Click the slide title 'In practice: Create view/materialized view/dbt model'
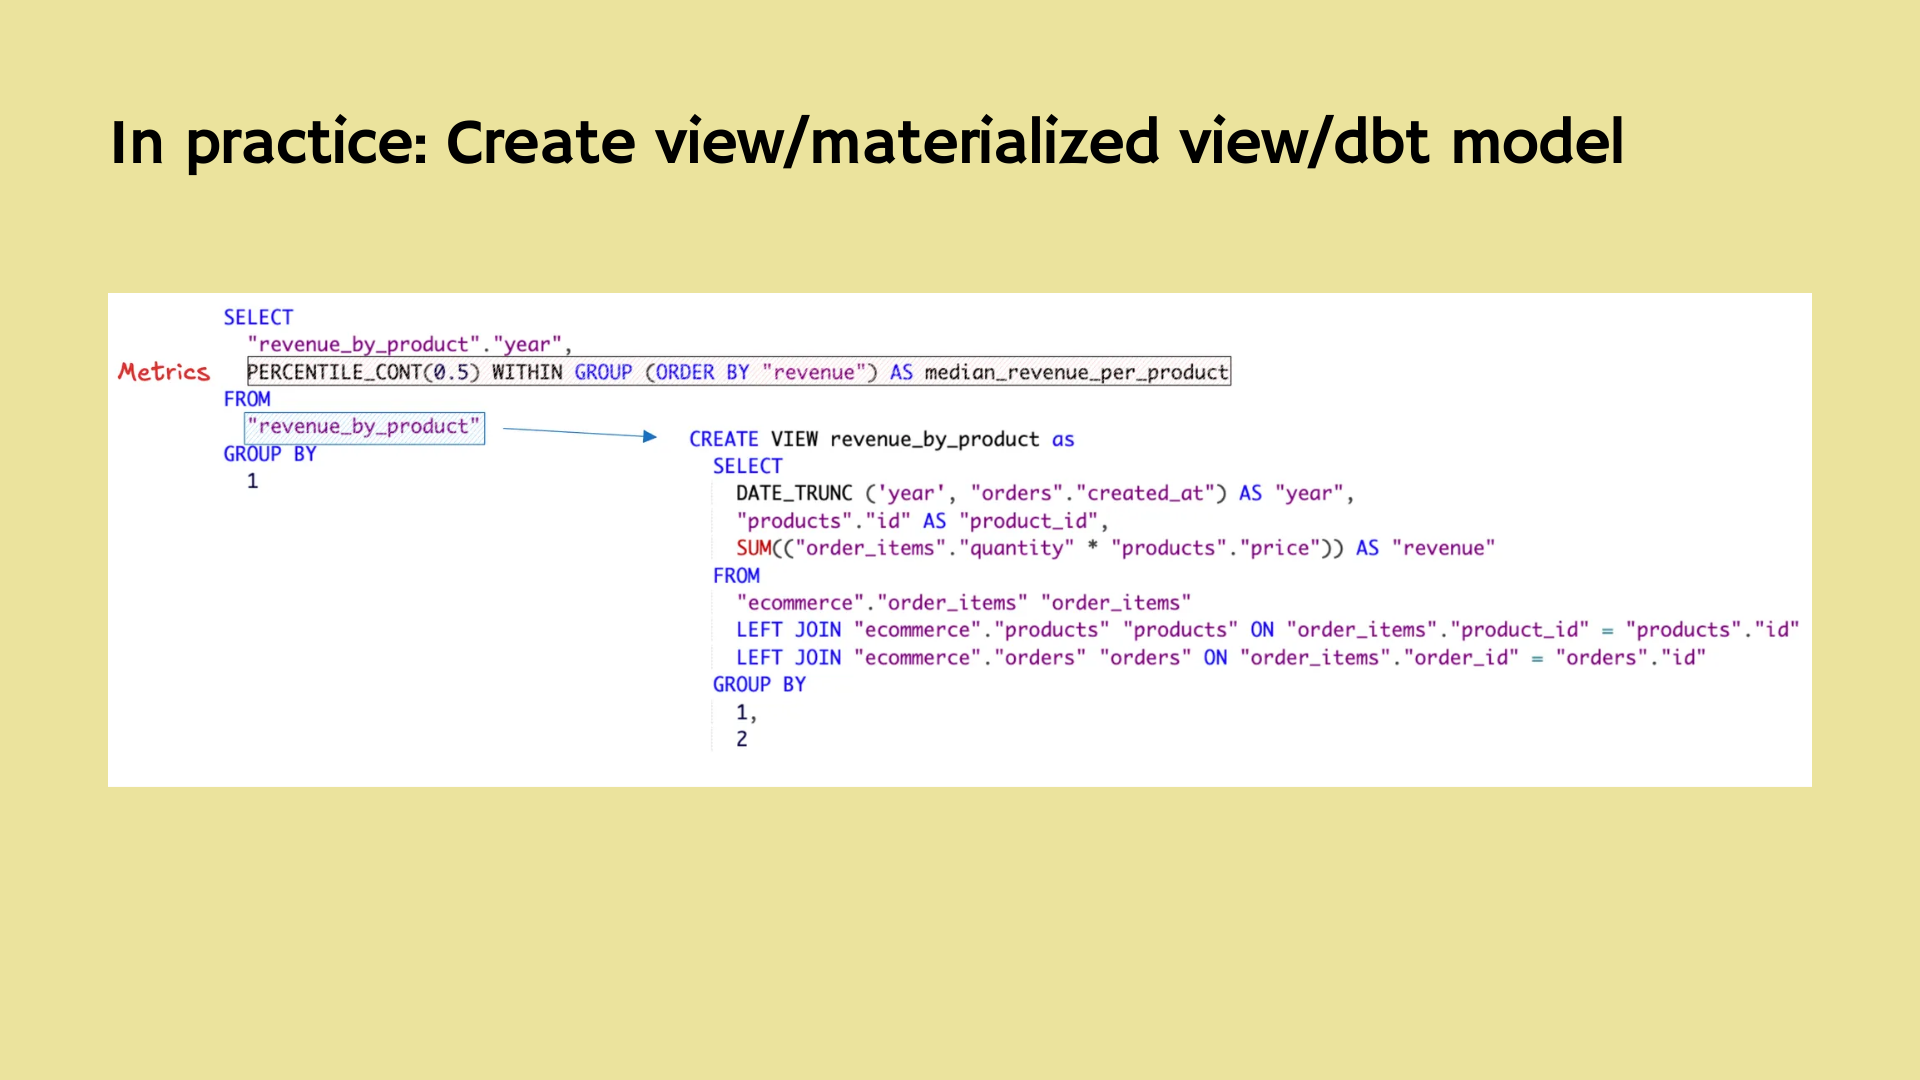The width and height of the screenshot is (1920, 1080). [866, 142]
